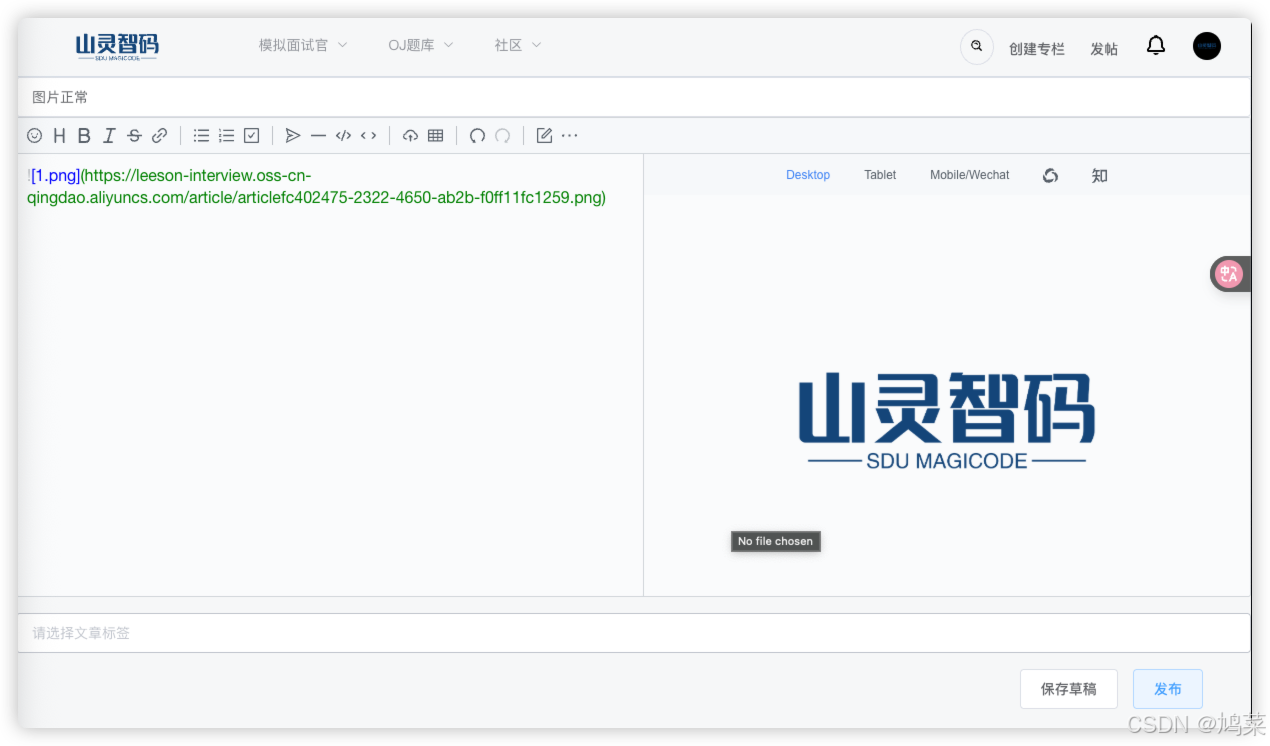Image resolution: width=1270 pixels, height=746 pixels.
Task: Insert an unordered bullet list
Action: [x=201, y=136]
